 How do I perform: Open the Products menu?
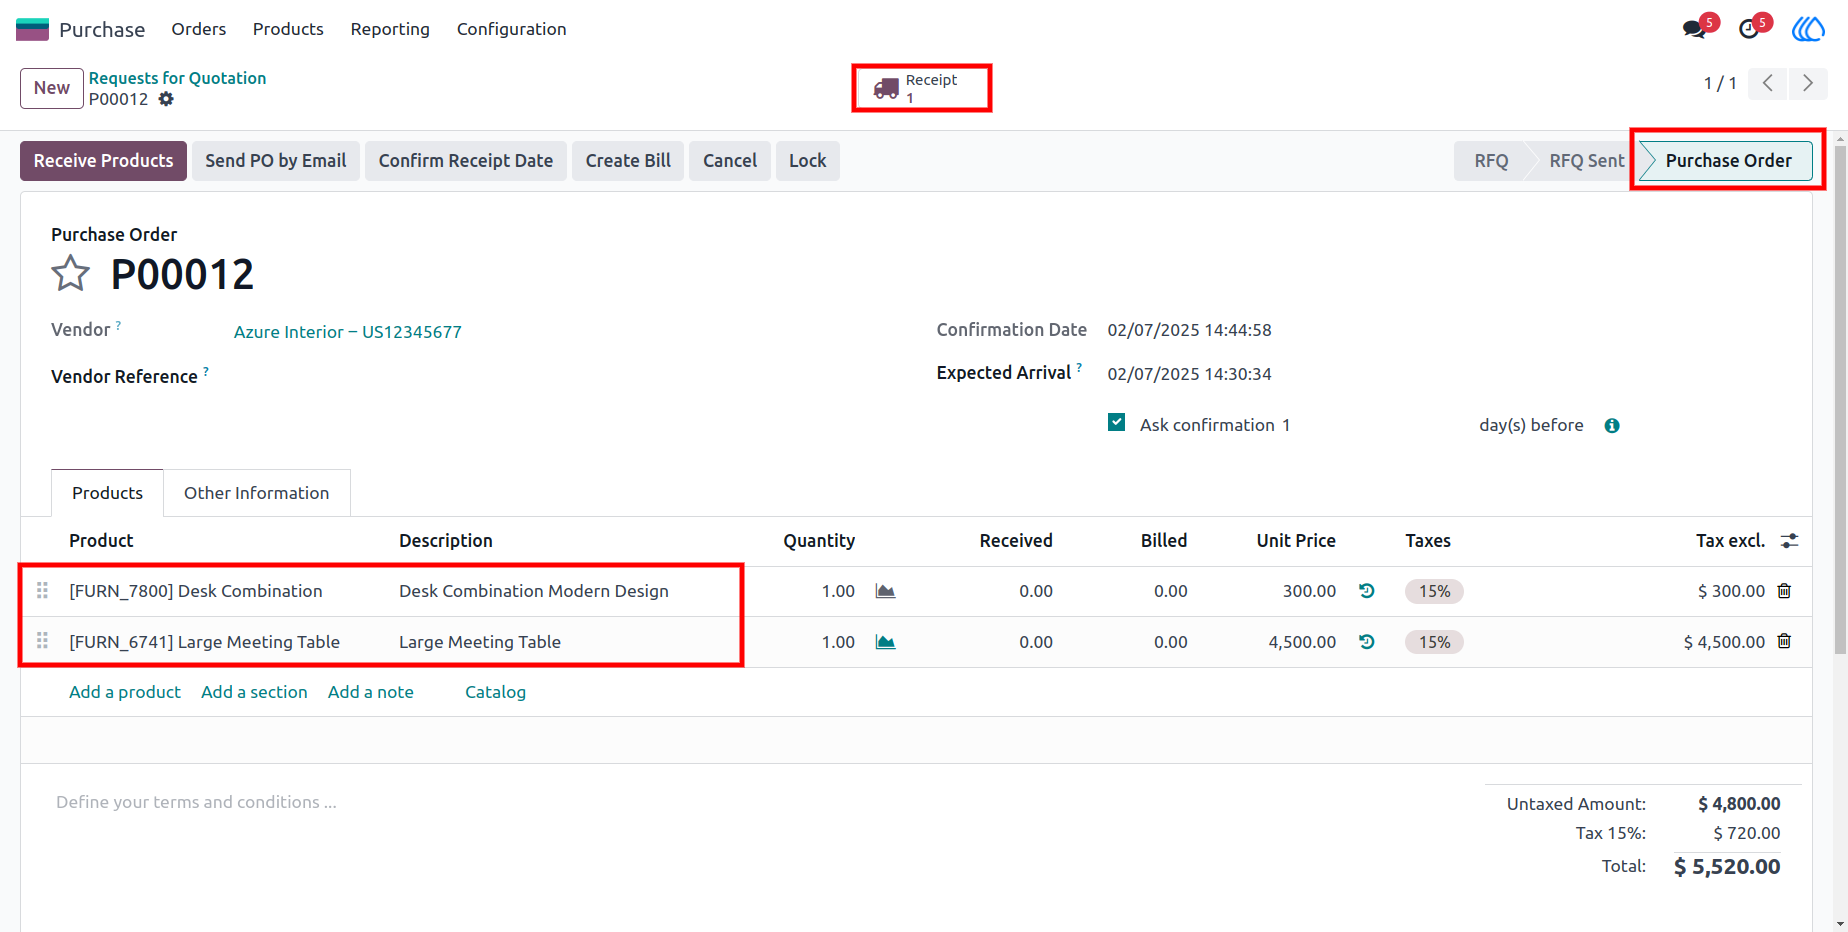[288, 29]
